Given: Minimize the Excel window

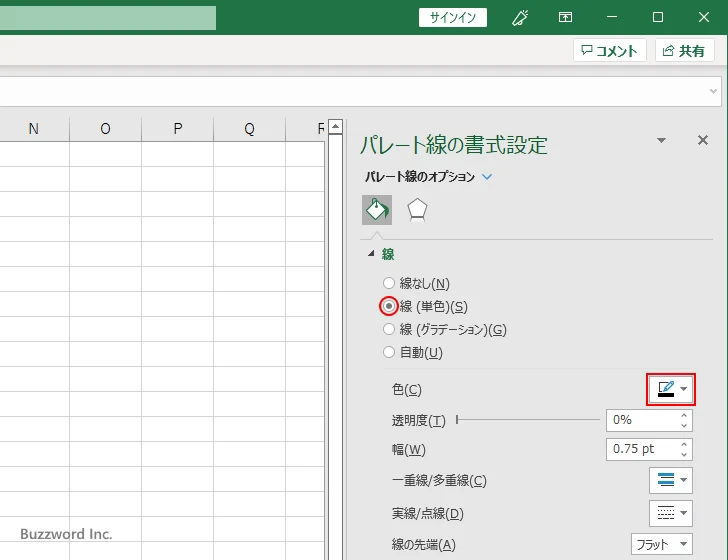Looking at the screenshot, I should (612, 18).
